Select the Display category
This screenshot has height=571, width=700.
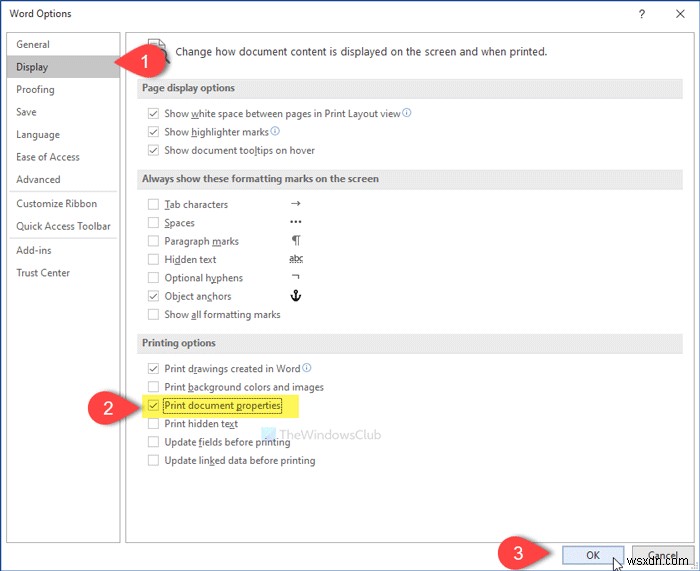click(63, 67)
